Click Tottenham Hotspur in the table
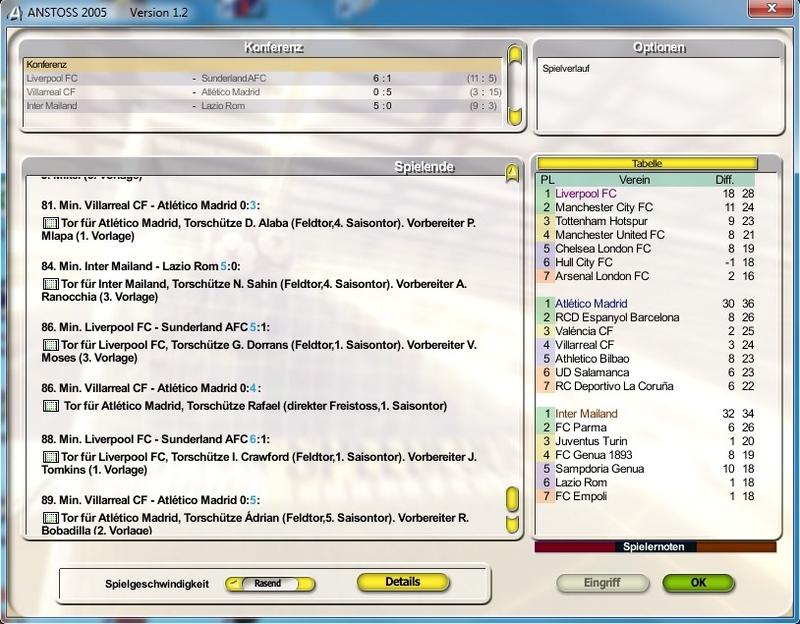Screen dimensions: 800x624 (x=601, y=221)
